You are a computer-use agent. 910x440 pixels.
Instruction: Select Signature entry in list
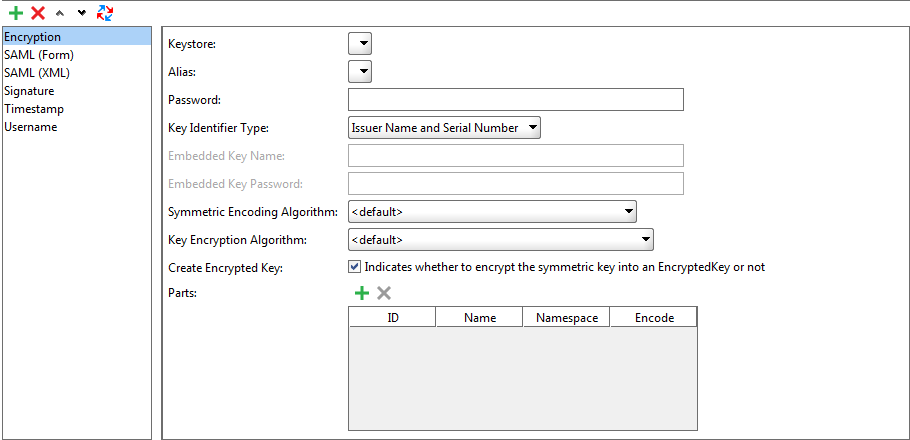point(77,91)
